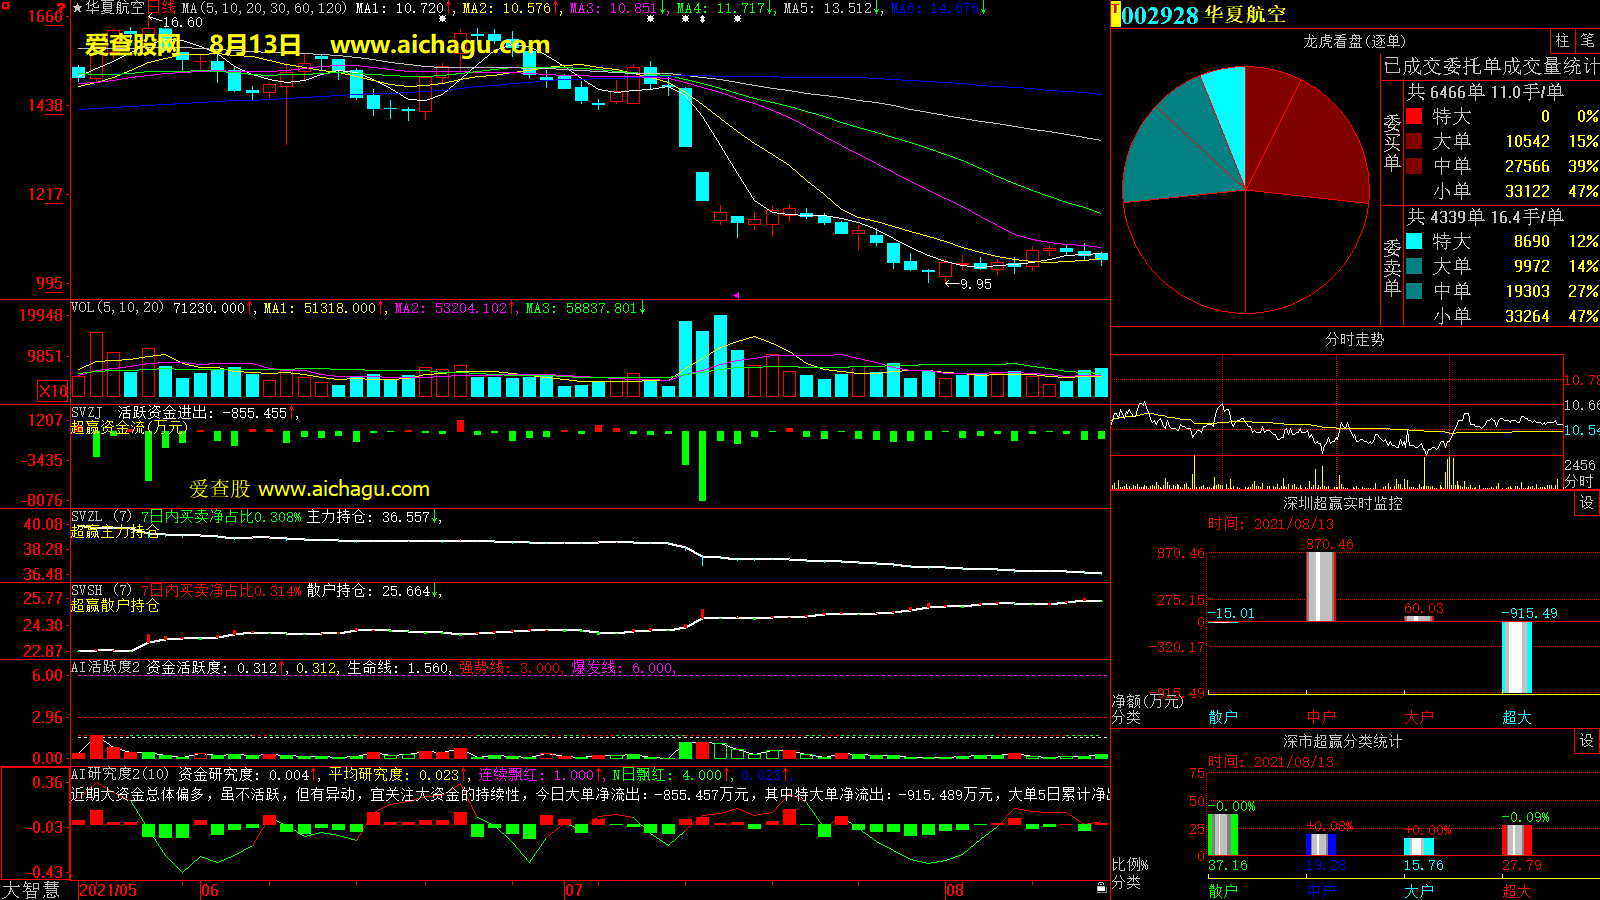1600x900 pixels.
Task: Click the red square icon in top-left corner
Action: [6, 7]
